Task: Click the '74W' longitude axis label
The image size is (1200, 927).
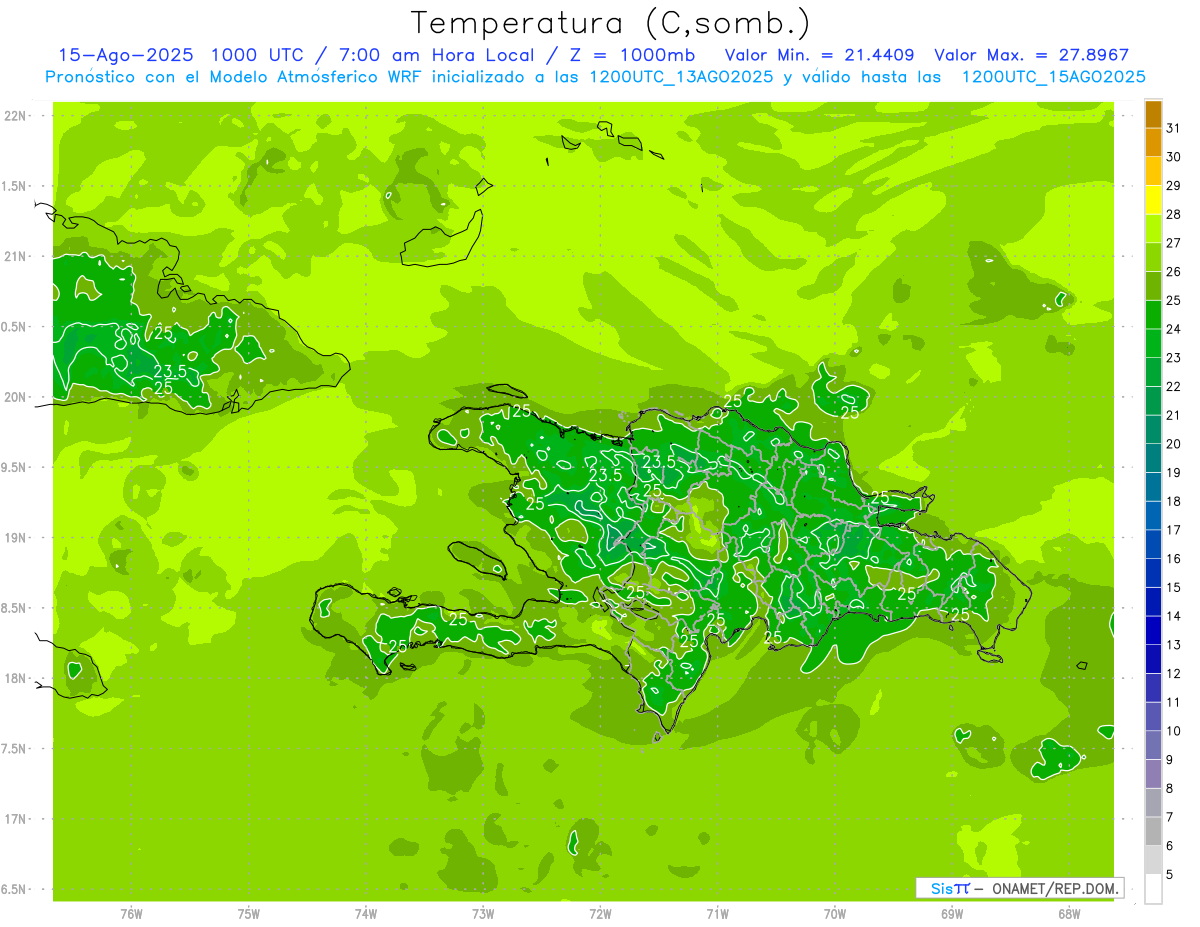Action: tap(365, 913)
